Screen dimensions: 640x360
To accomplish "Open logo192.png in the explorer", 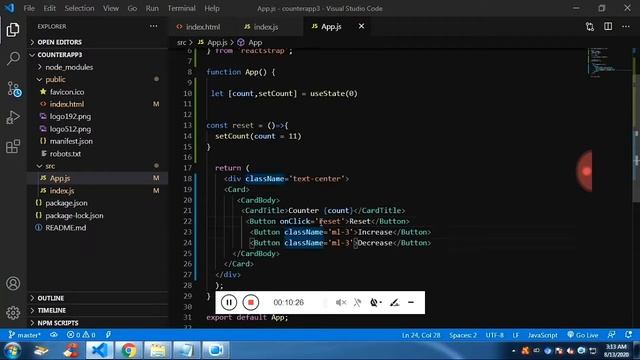I will [98, 116].
